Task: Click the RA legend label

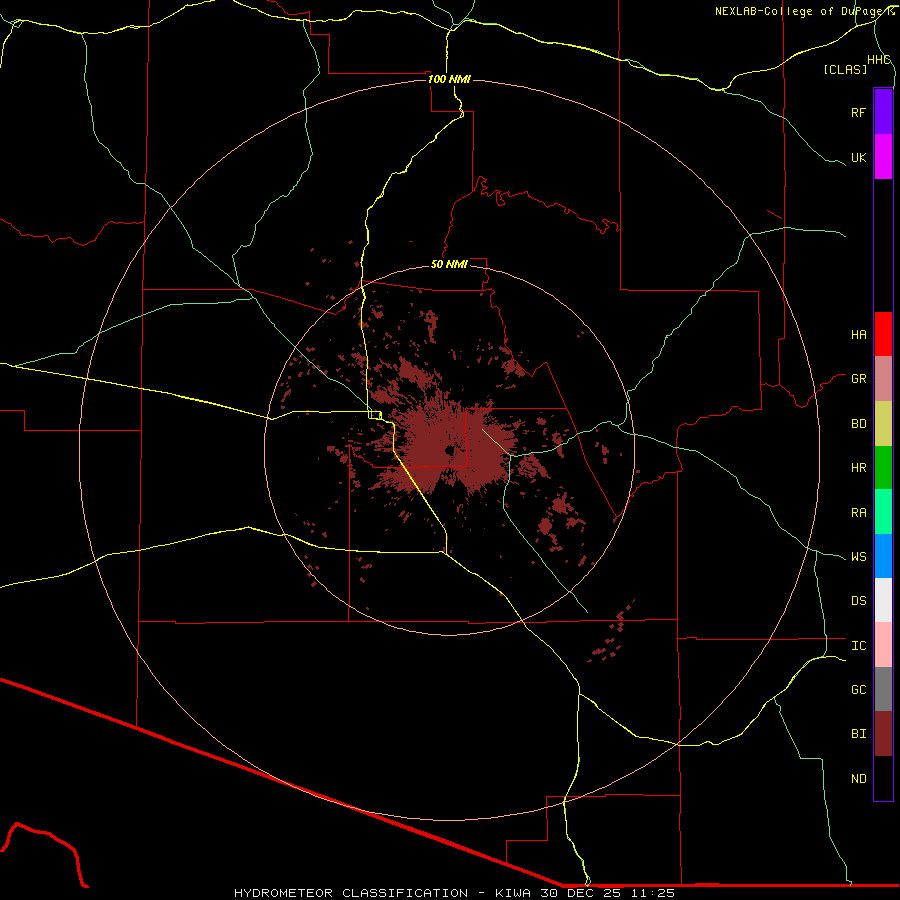Action: [x=858, y=513]
